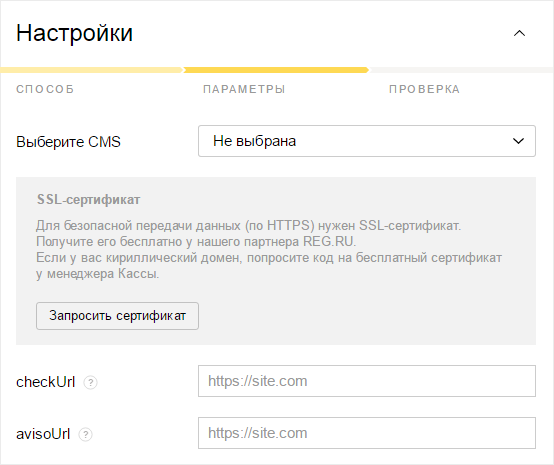The height and width of the screenshot is (465, 554).
Task: Open the 'Не выбрана' CMS dropdown
Action: (367, 141)
